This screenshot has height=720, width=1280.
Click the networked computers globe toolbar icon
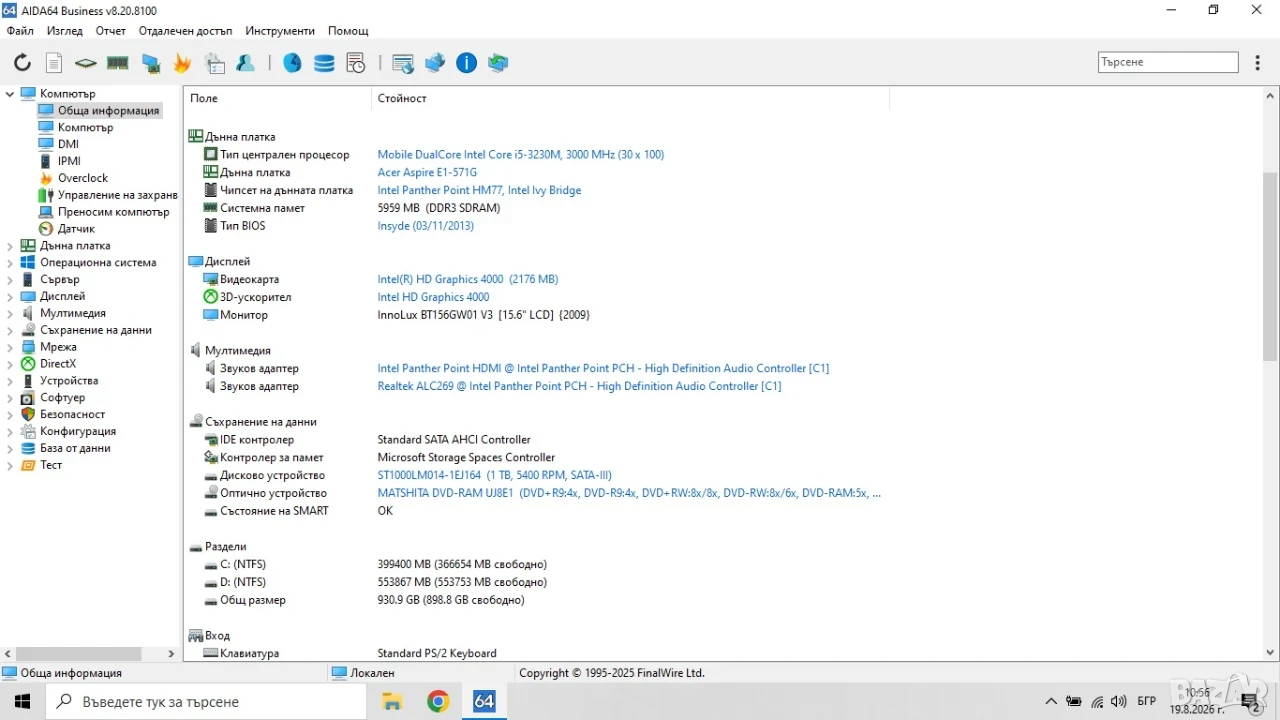(435, 63)
